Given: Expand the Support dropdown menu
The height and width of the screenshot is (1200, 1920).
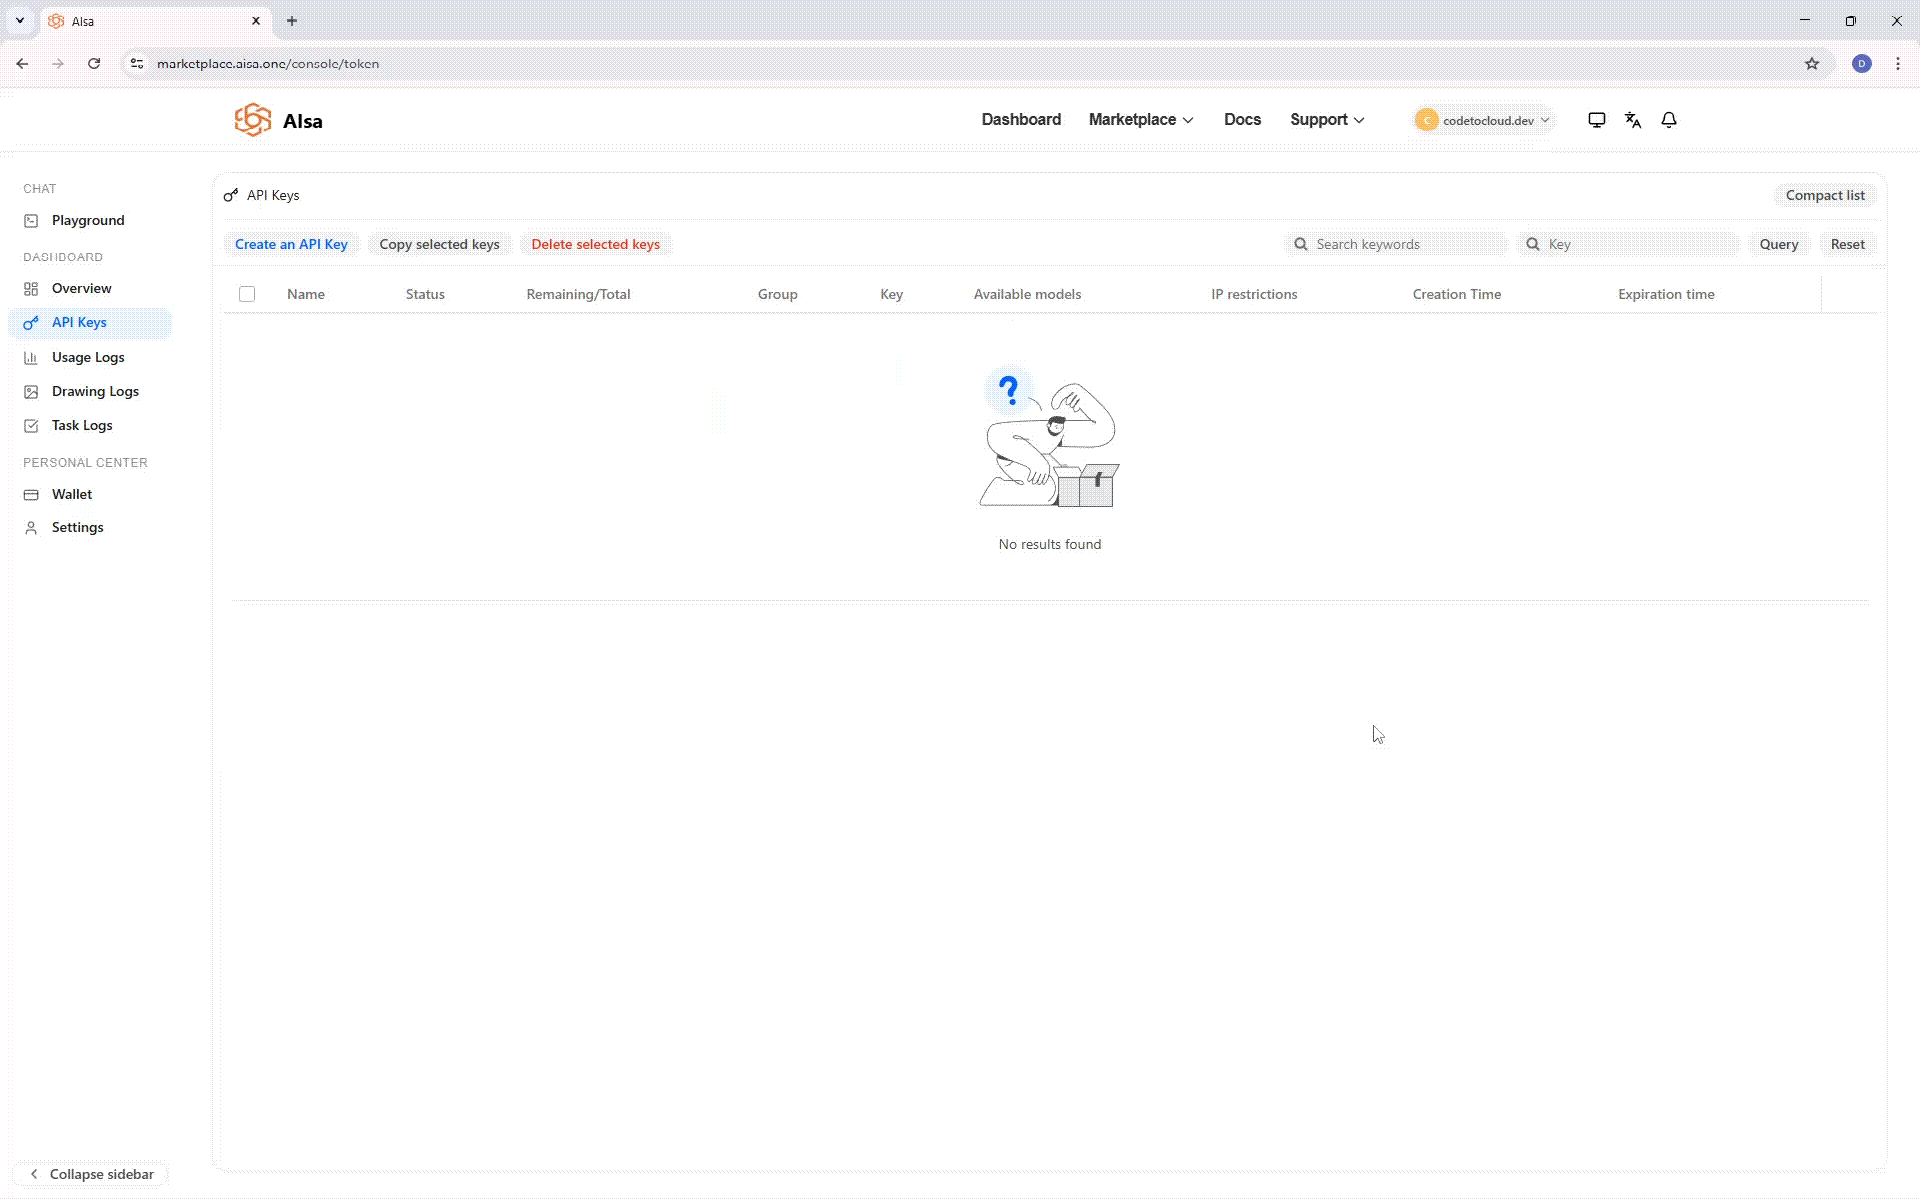Looking at the screenshot, I should point(1326,120).
